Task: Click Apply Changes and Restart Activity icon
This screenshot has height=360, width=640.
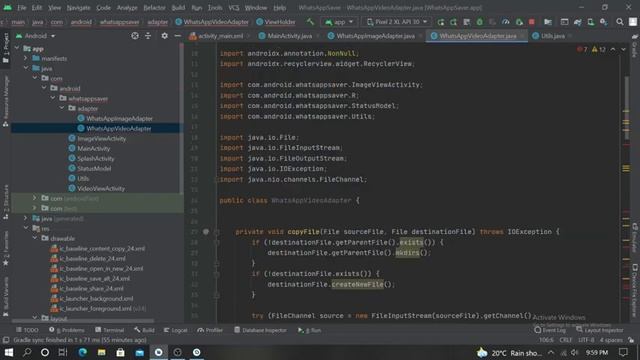Action: (x=453, y=22)
